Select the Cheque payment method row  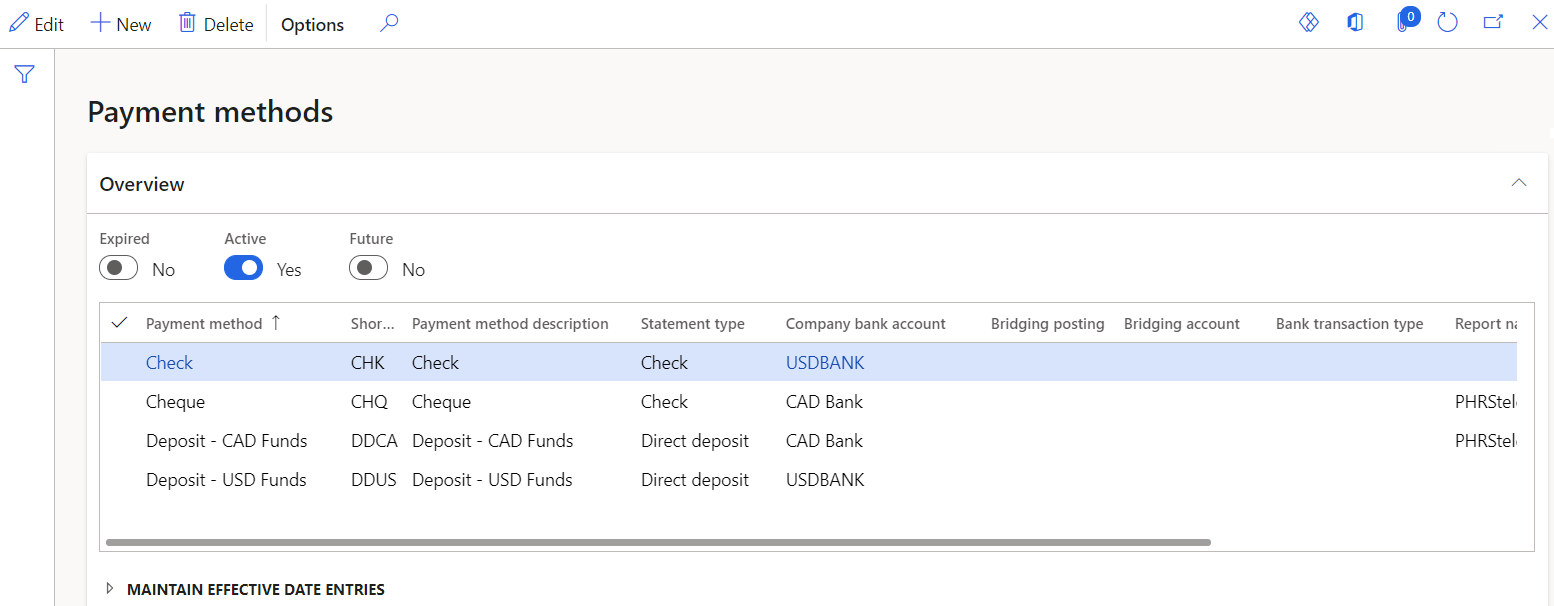(175, 402)
